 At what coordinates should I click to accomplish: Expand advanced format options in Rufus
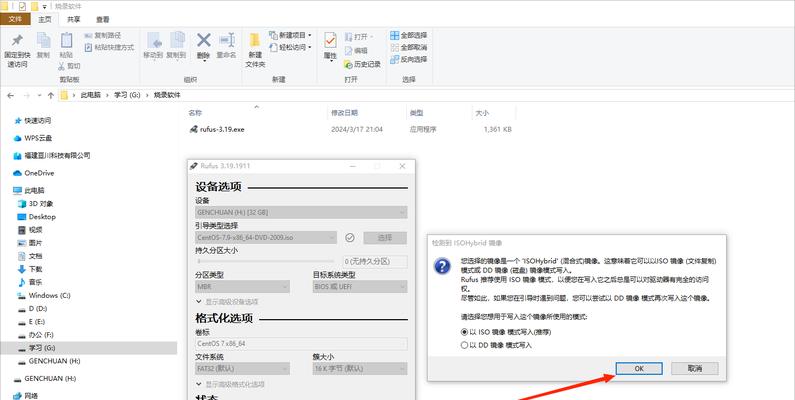click(x=230, y=384)
